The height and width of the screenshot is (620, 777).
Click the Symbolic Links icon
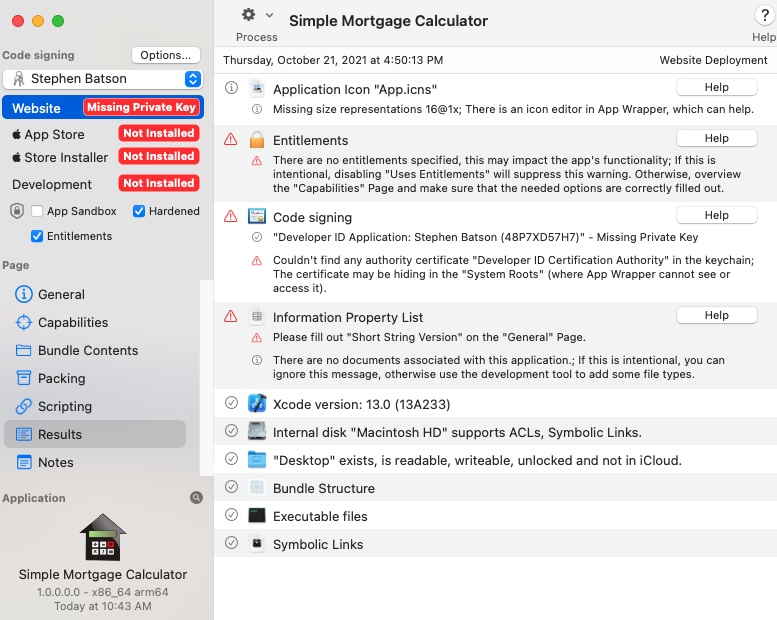click(x=257, y=544)
